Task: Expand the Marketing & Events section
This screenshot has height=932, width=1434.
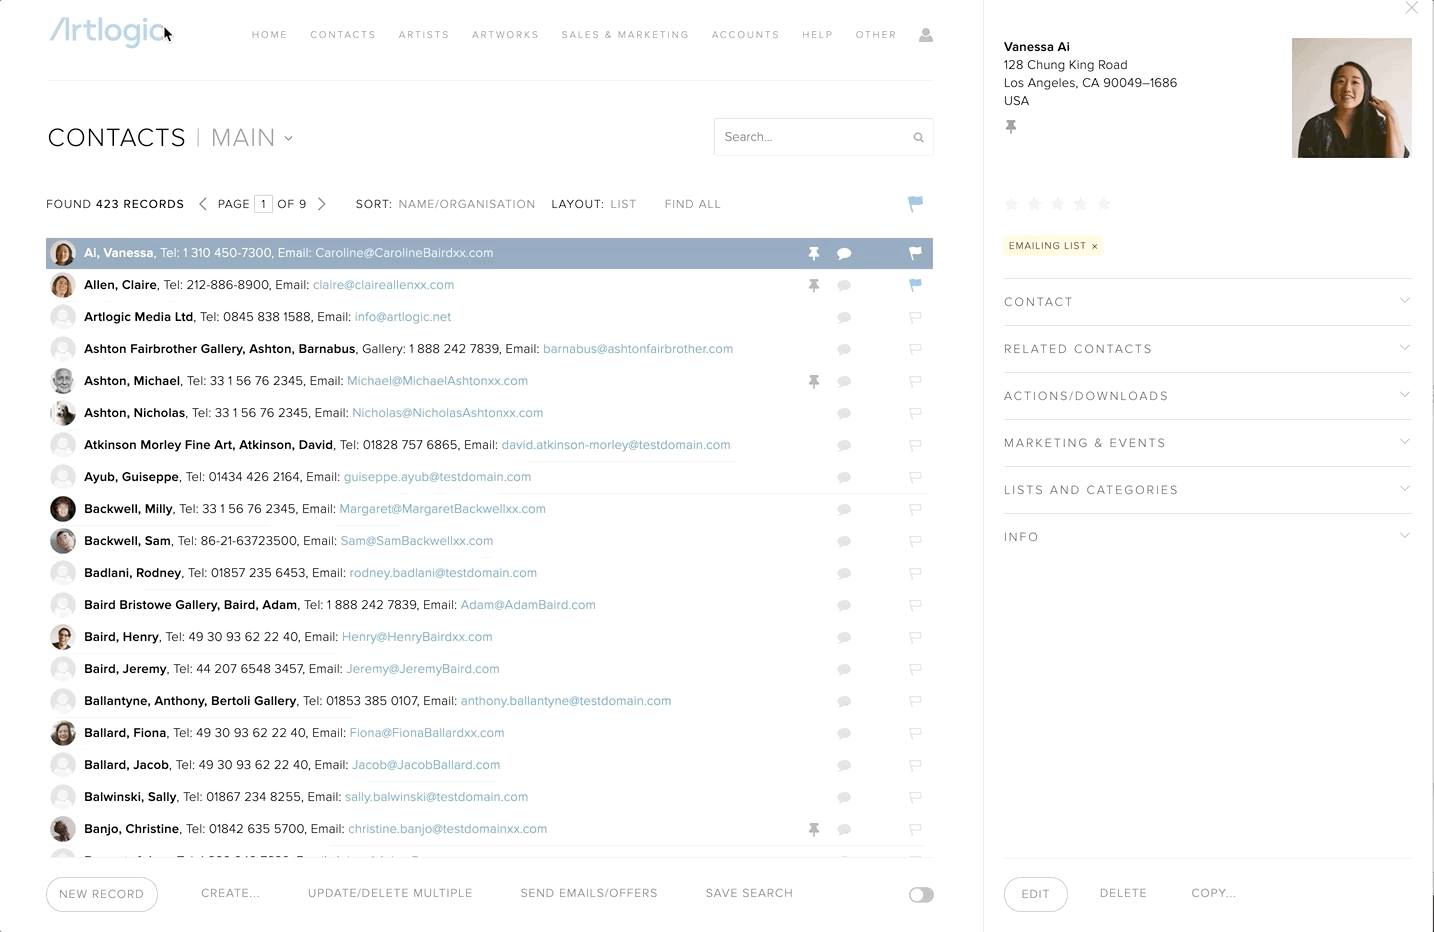Action: [x=1207, y=443]
